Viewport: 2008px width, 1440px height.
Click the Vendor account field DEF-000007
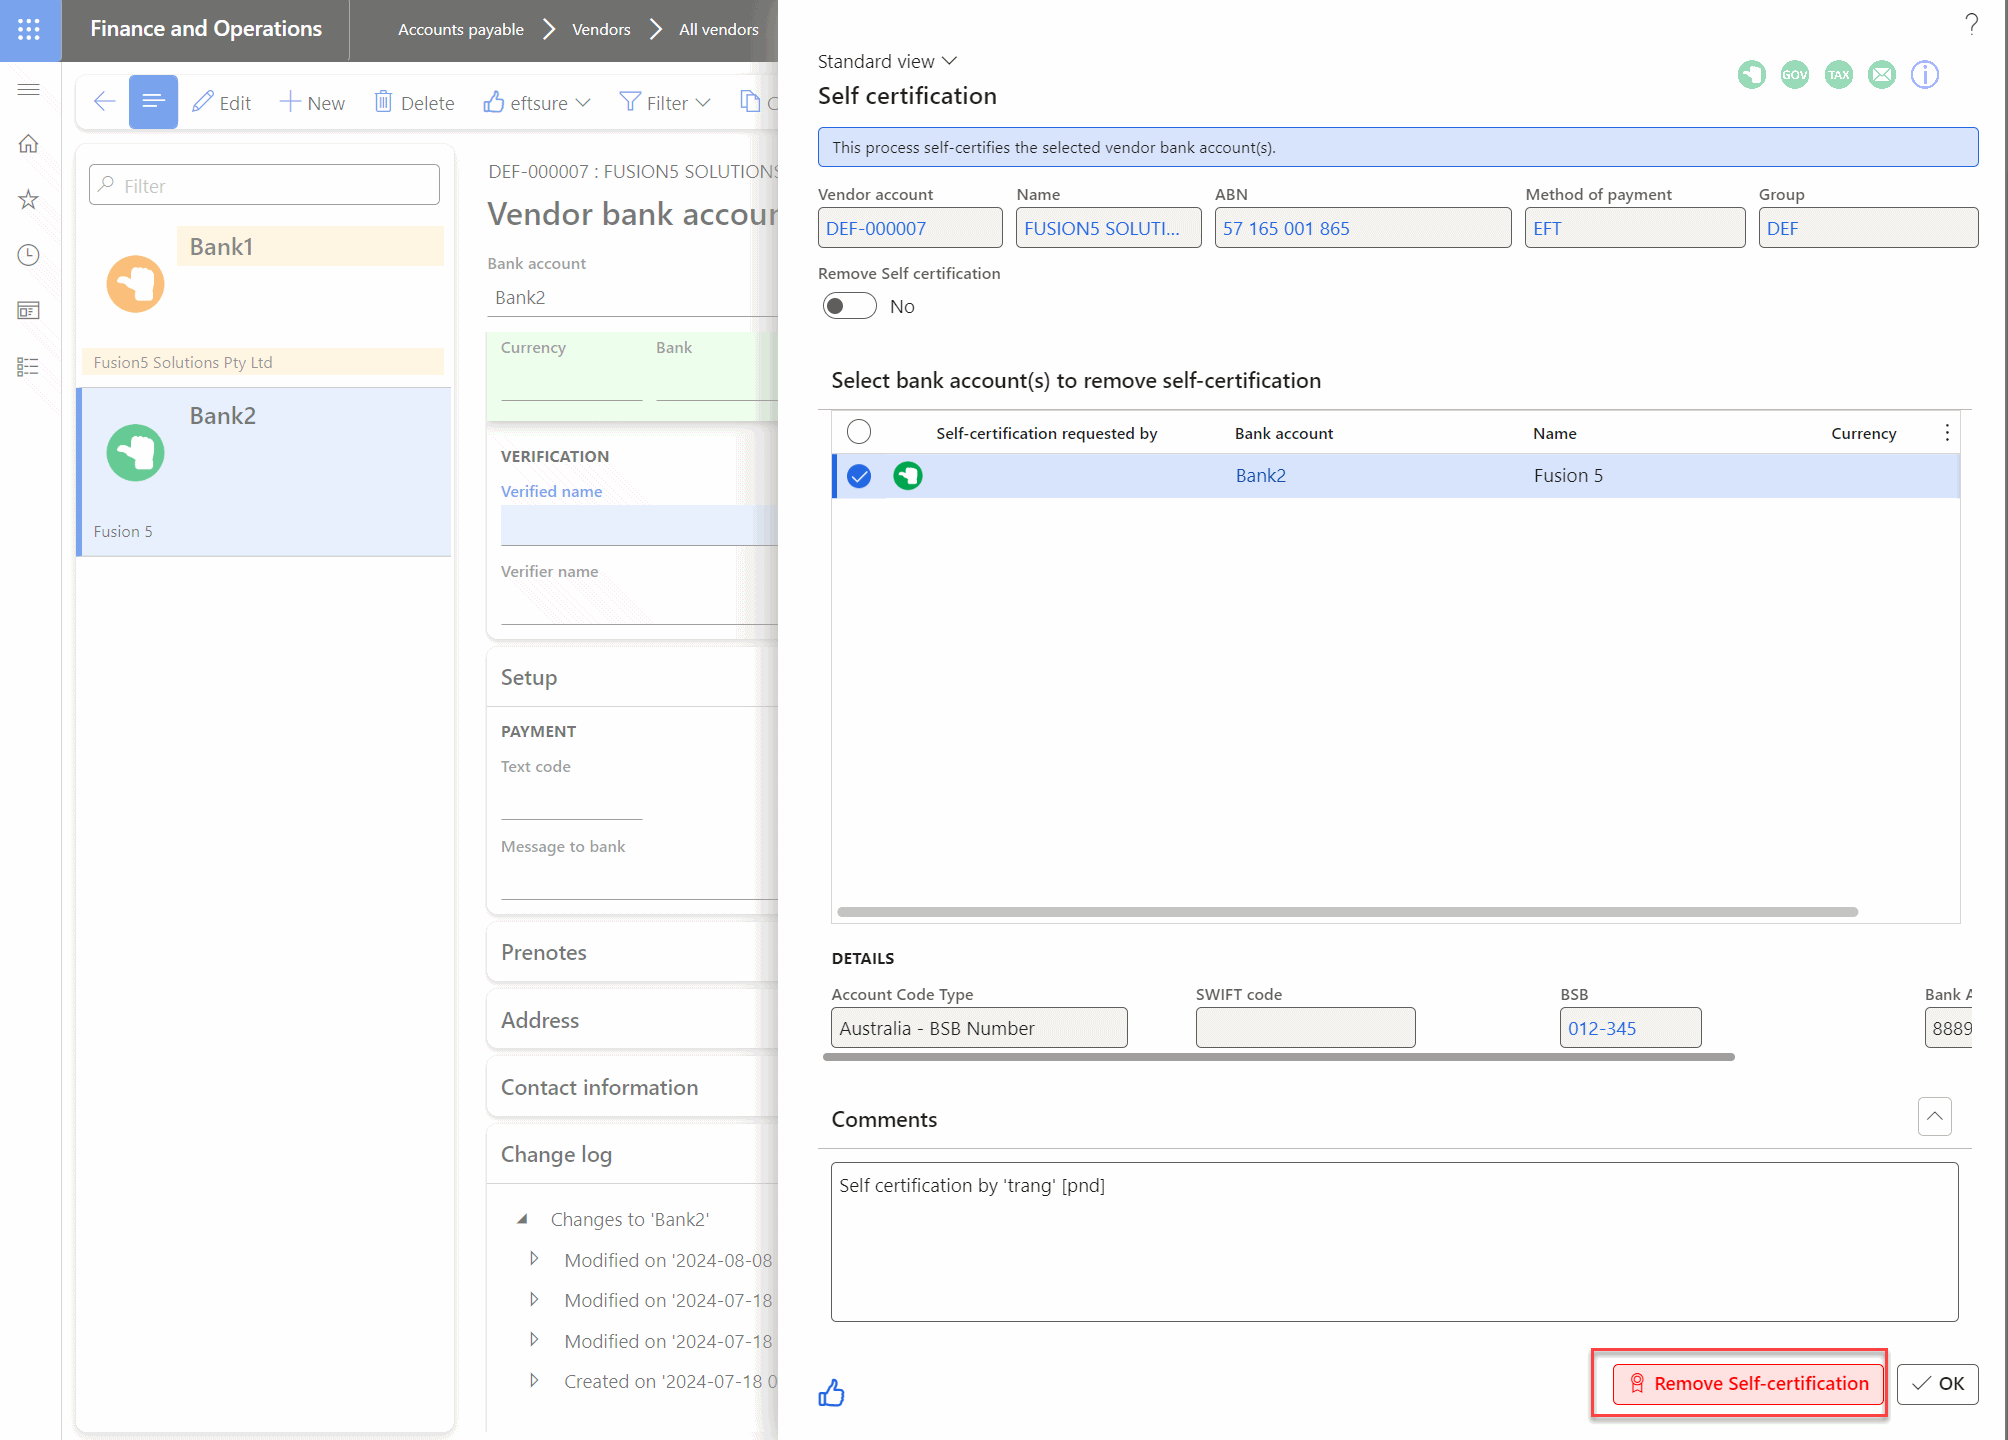coord(910,228)
